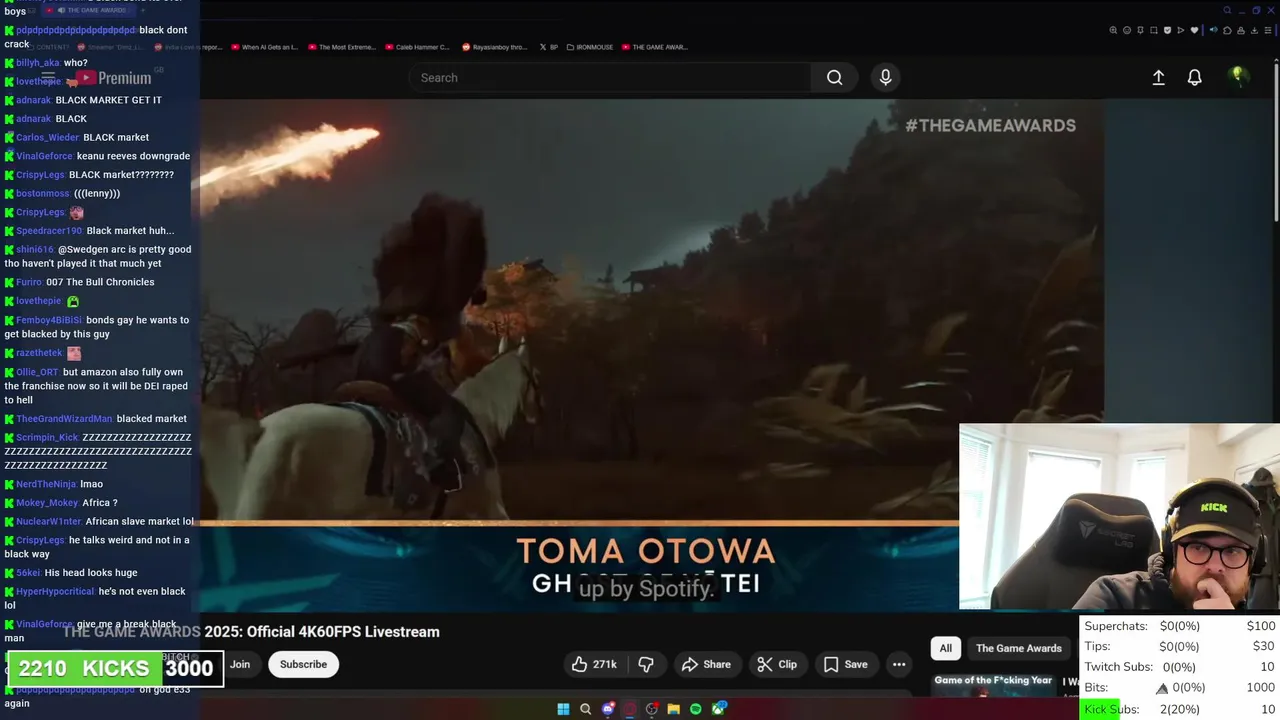Click the browser snapshot selection icon
1280x720 pixels.
click(1154, 30)
